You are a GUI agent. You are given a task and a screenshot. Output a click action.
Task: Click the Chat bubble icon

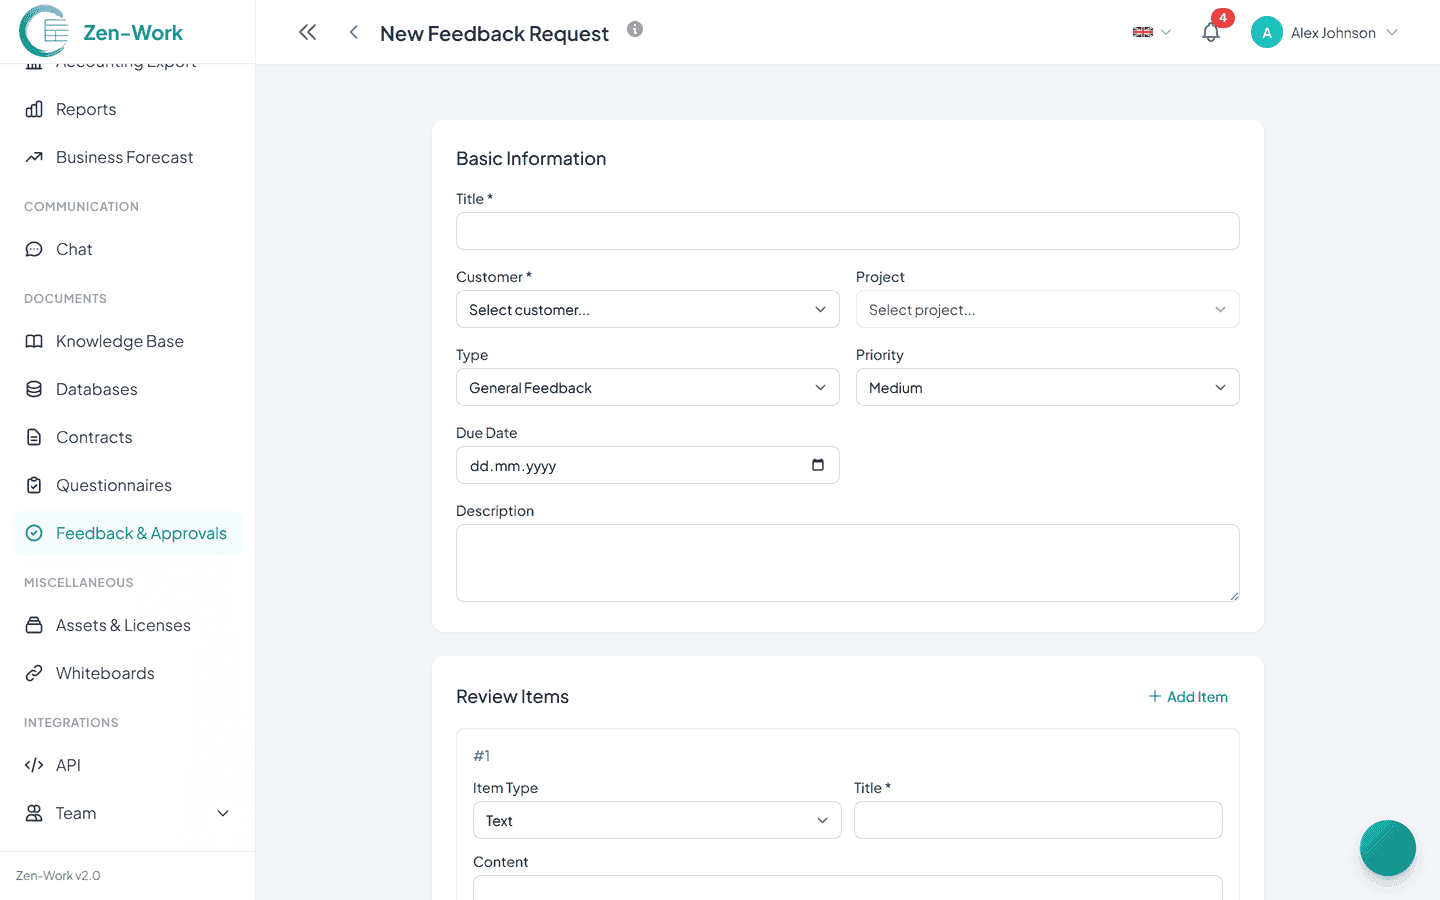coord(34,249)
